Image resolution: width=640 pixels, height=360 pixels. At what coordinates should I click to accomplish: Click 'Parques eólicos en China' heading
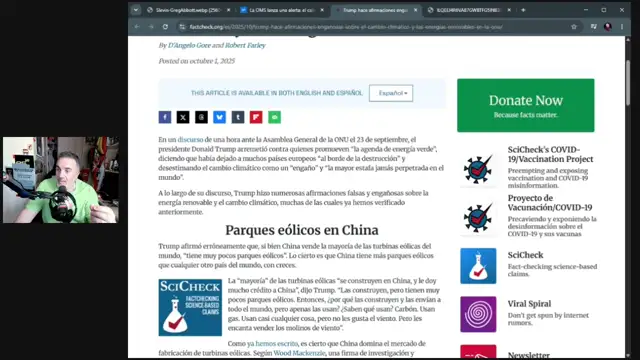tap(302, 230)
